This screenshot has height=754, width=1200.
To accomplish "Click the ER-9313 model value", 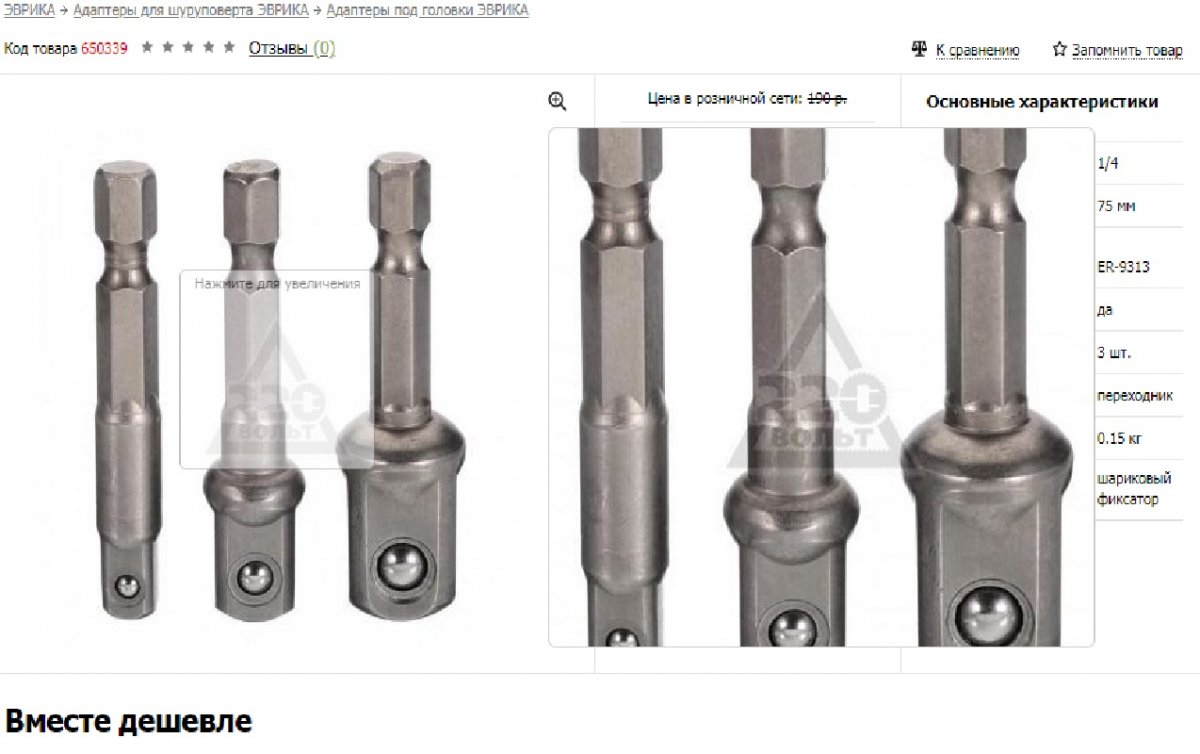I will 1123,267.
